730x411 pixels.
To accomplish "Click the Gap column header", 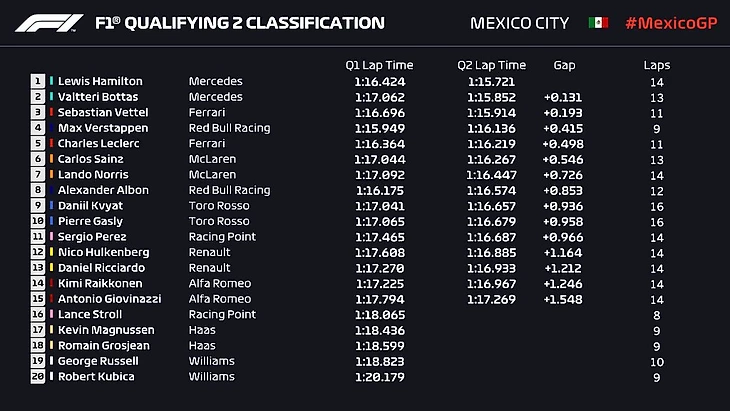I will (564, 65).
